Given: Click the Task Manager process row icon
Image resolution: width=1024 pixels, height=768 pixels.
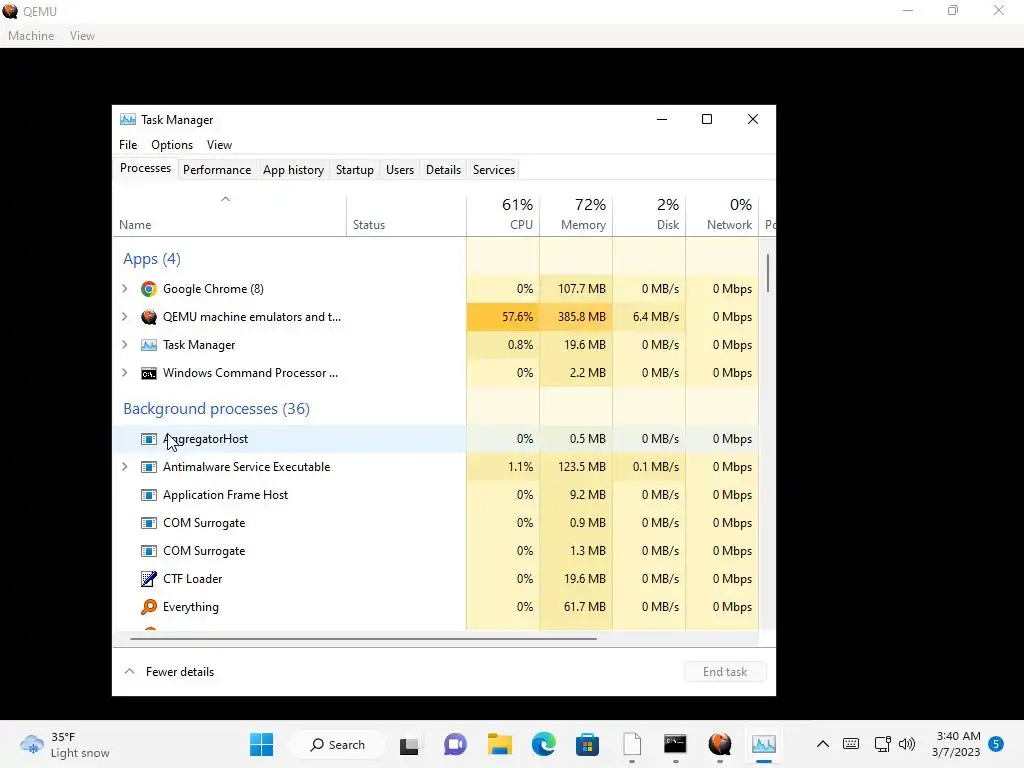Looking at the screenshot, I should 149,345.
